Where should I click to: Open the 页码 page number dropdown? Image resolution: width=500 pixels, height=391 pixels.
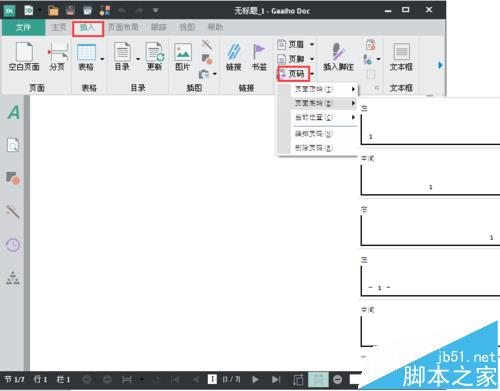coord(293,74)
